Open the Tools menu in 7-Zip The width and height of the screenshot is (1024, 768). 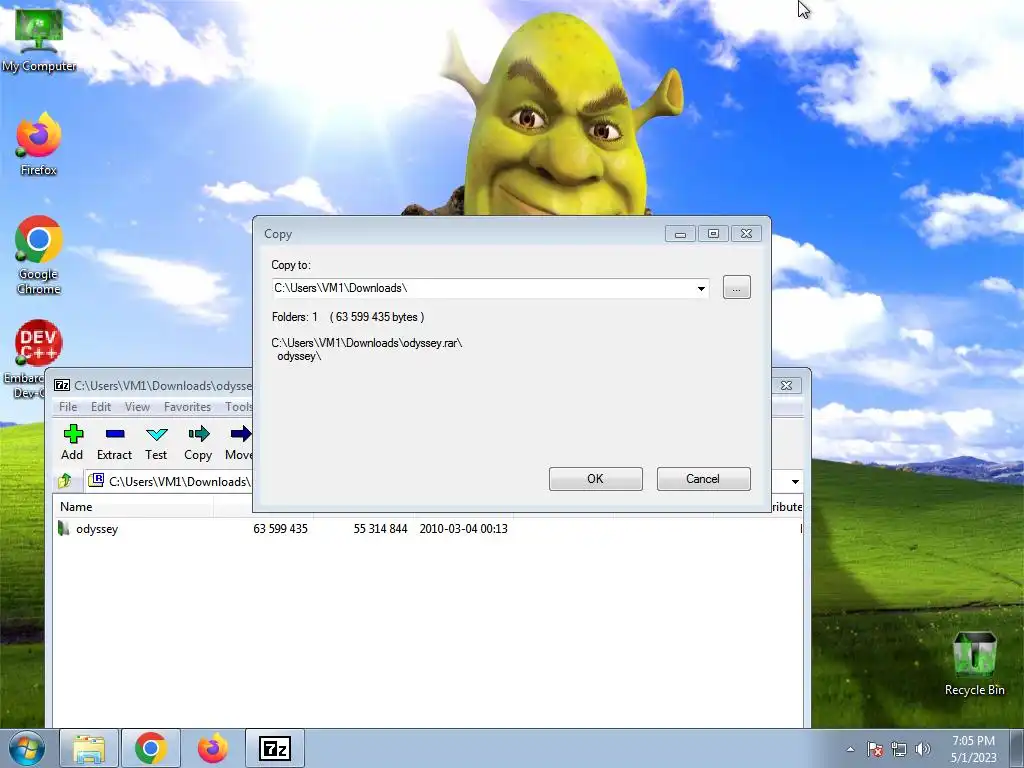click(x=238, y=406)
